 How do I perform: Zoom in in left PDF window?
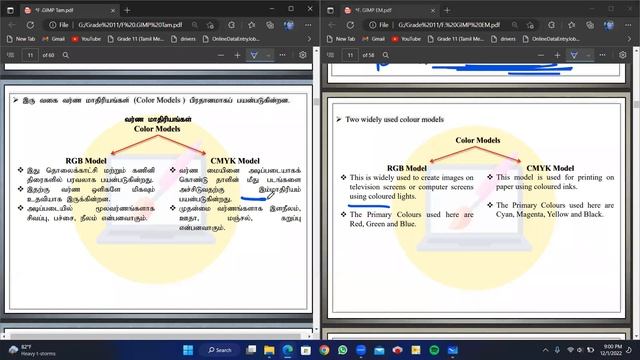click(x=238, y=55)
